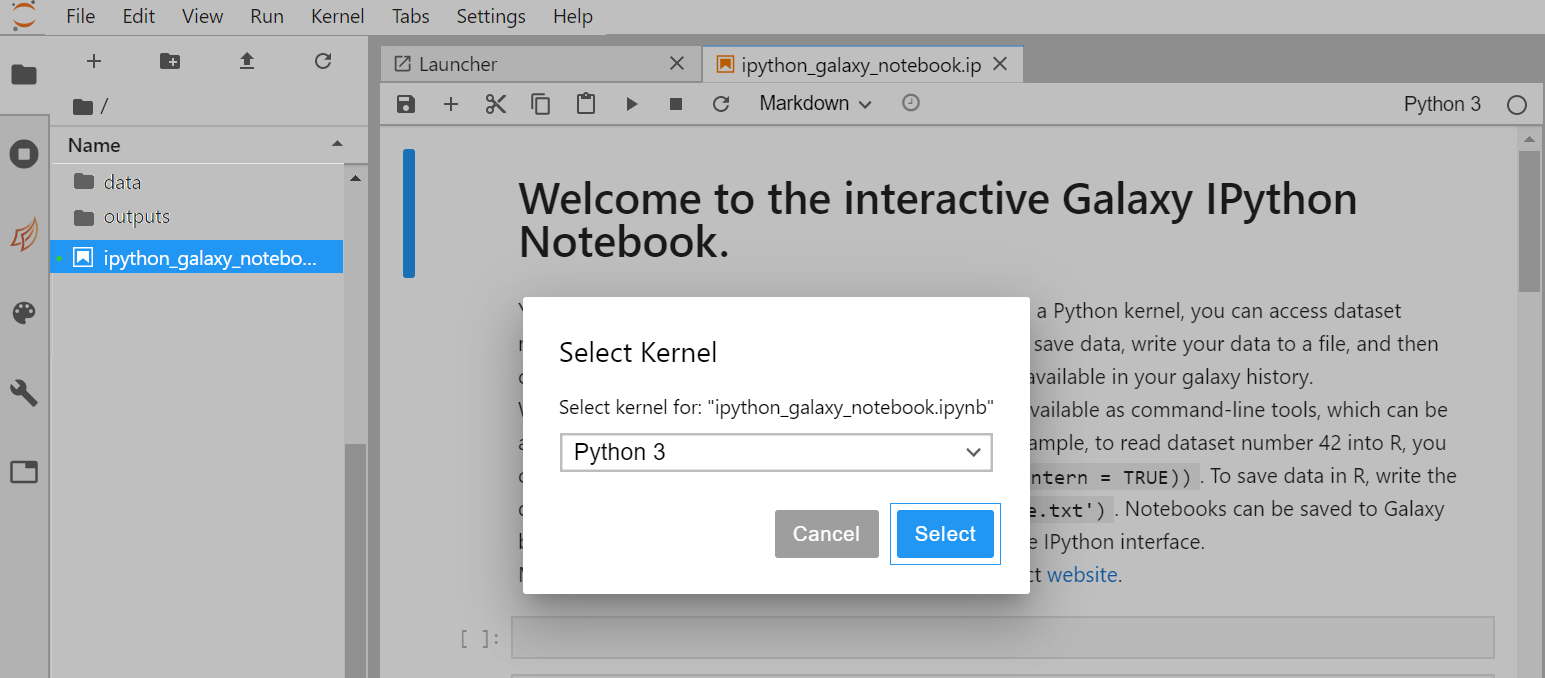This screenshot has width=1545, height=678.
Task: Cut the selected cell with the scissors
Action: point(496,104)
